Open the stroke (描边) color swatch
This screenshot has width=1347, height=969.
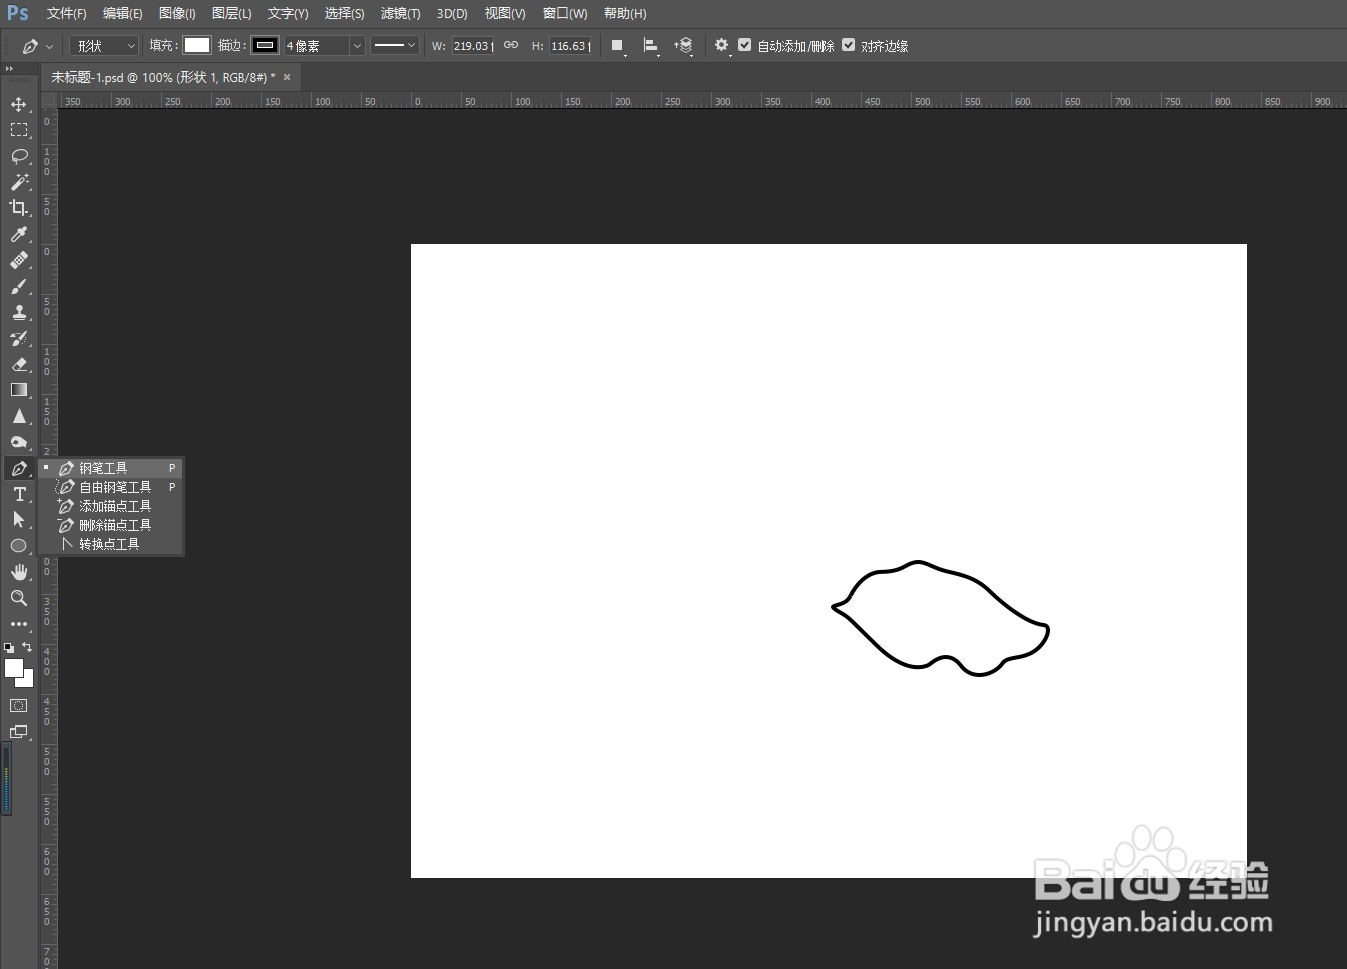265,45
